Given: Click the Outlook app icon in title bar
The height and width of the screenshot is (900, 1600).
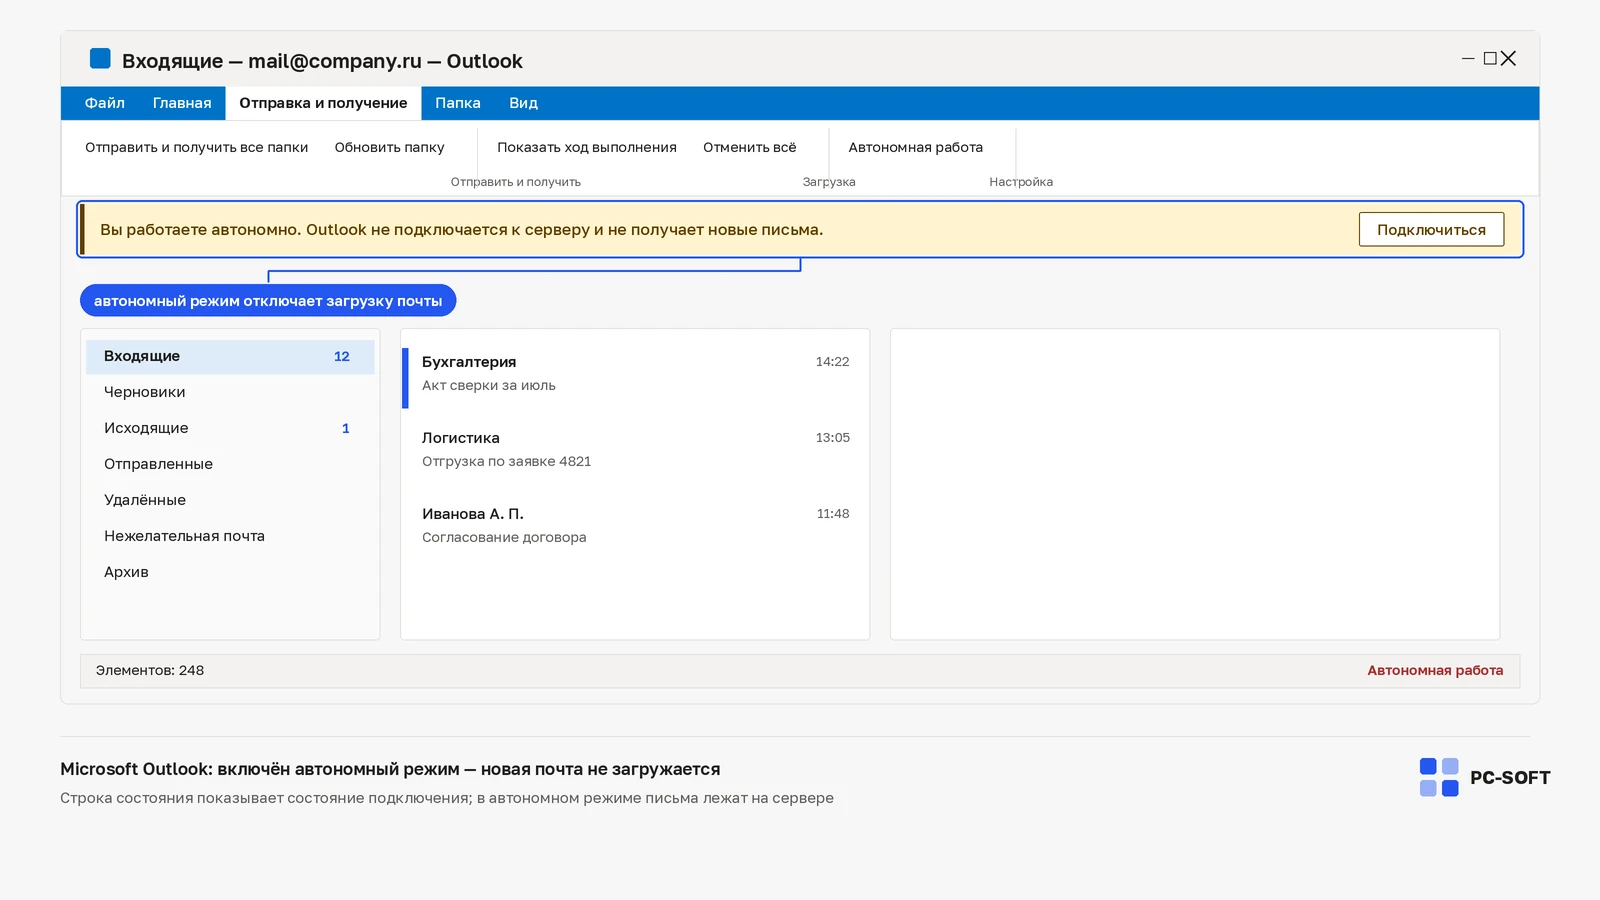Looking at the screenshot, I should click(x=100, y=59).
